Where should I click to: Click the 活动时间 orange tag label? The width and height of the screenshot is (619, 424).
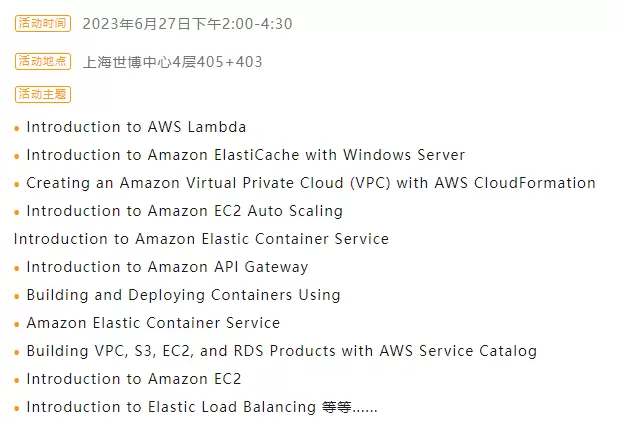[x=42, y=23]
